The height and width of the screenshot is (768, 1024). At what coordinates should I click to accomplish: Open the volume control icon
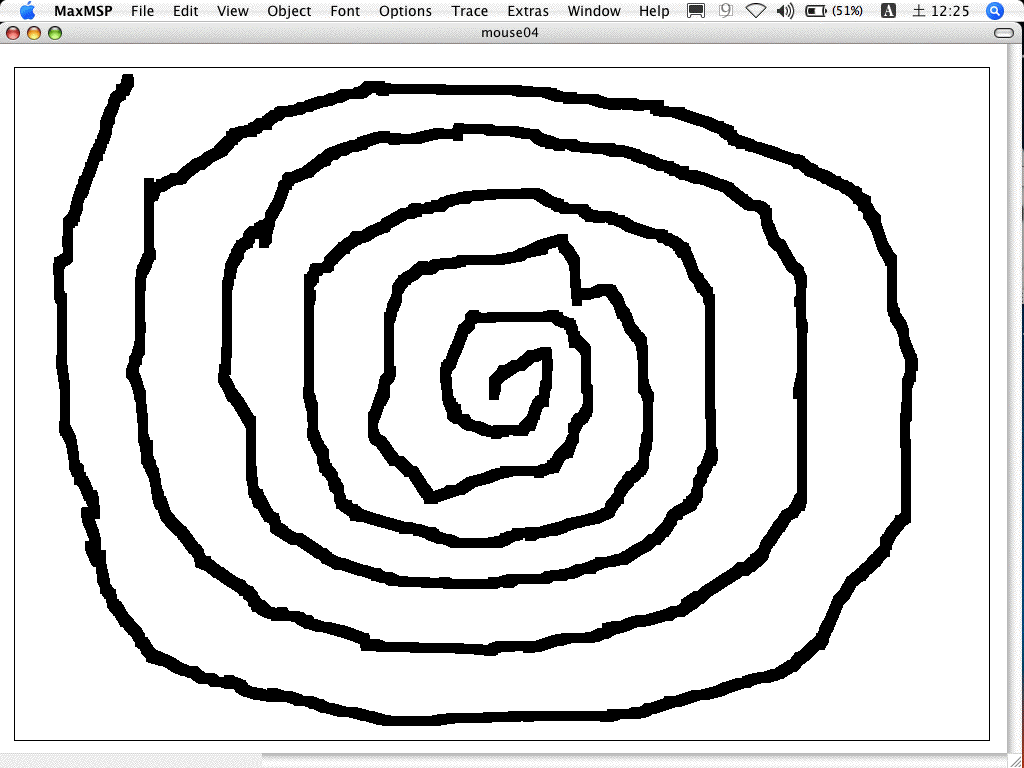785,11
